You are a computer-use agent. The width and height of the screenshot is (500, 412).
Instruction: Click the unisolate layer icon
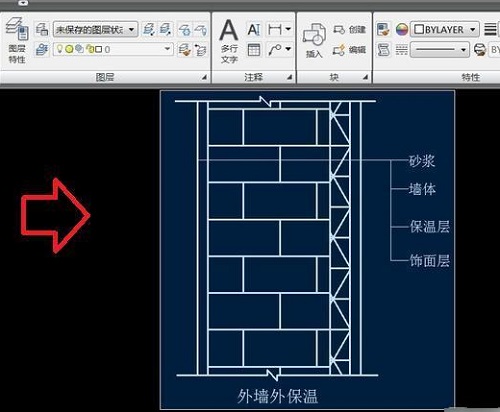point(166,30)
